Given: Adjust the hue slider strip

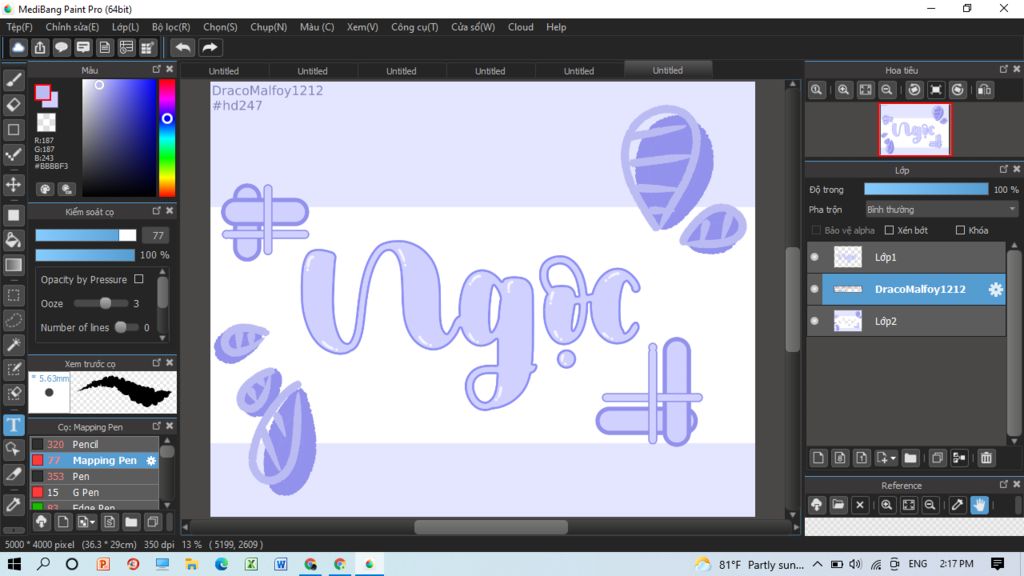Looking at the screenshot, I should [x=167, y=138].
